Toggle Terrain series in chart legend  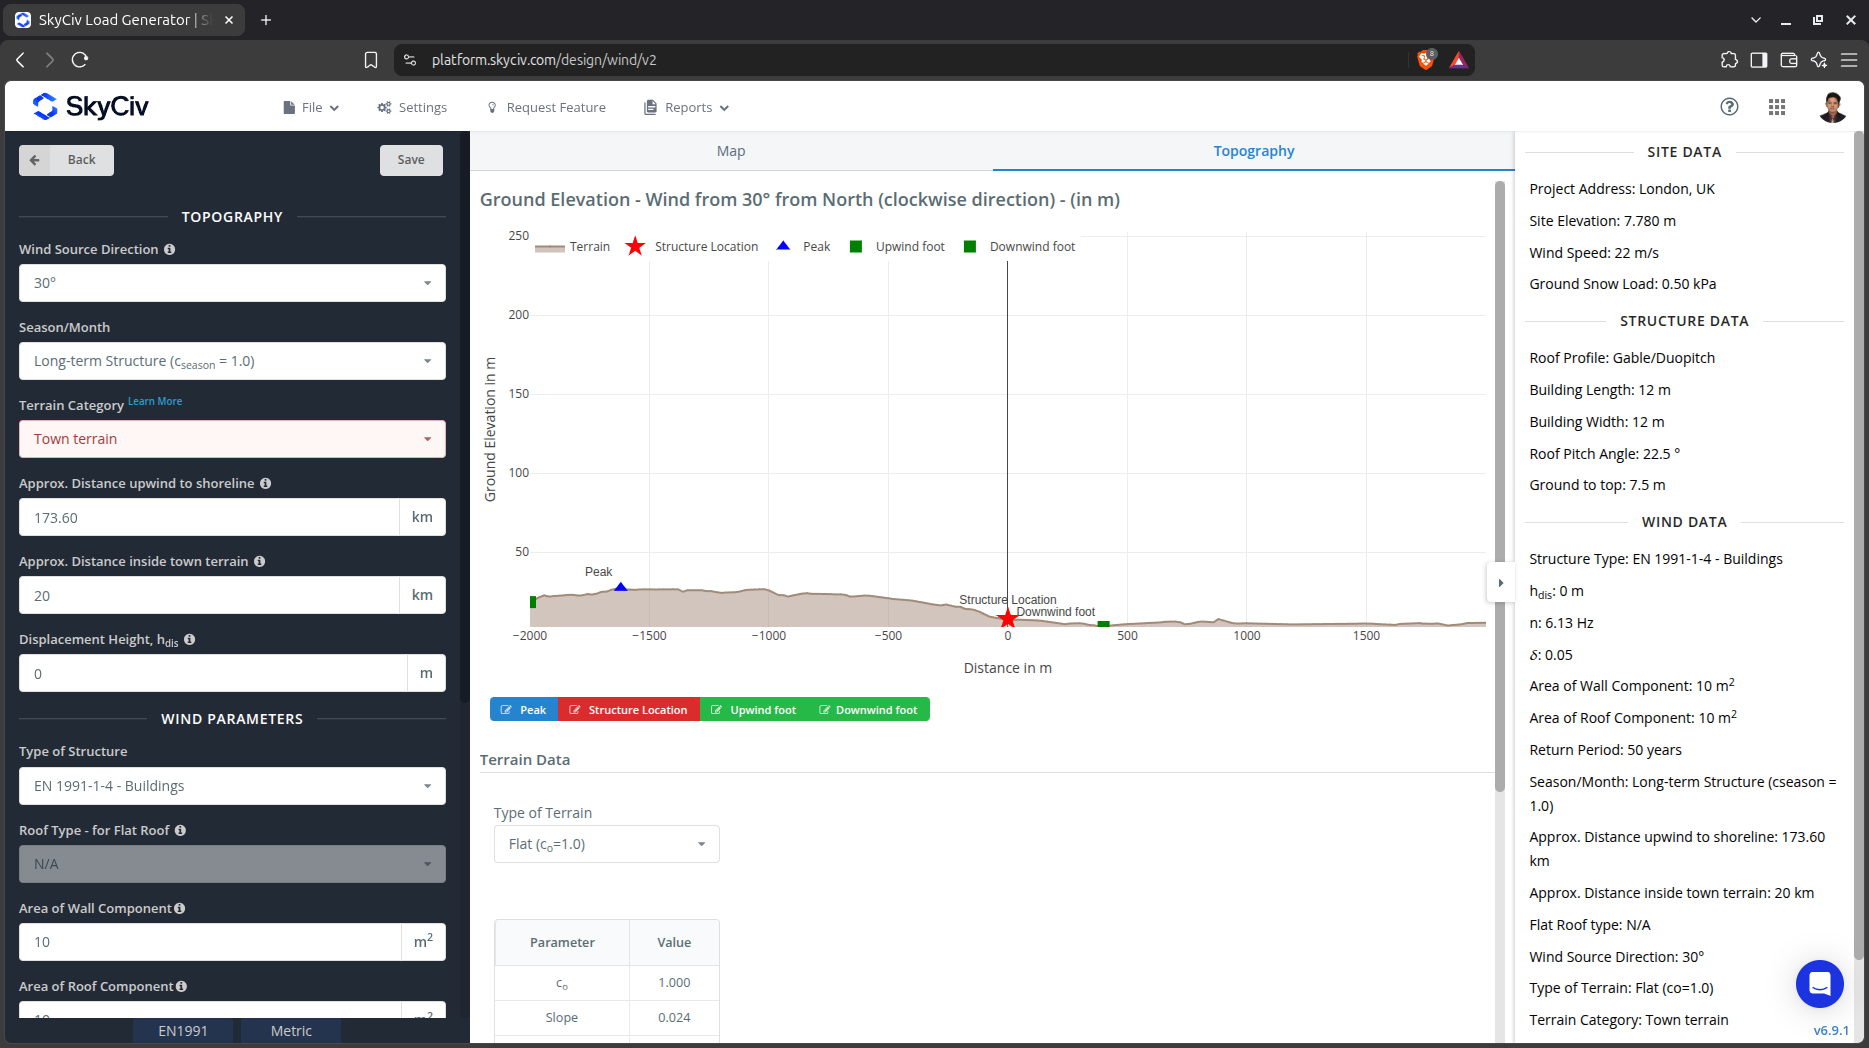(x=573, y=247)
